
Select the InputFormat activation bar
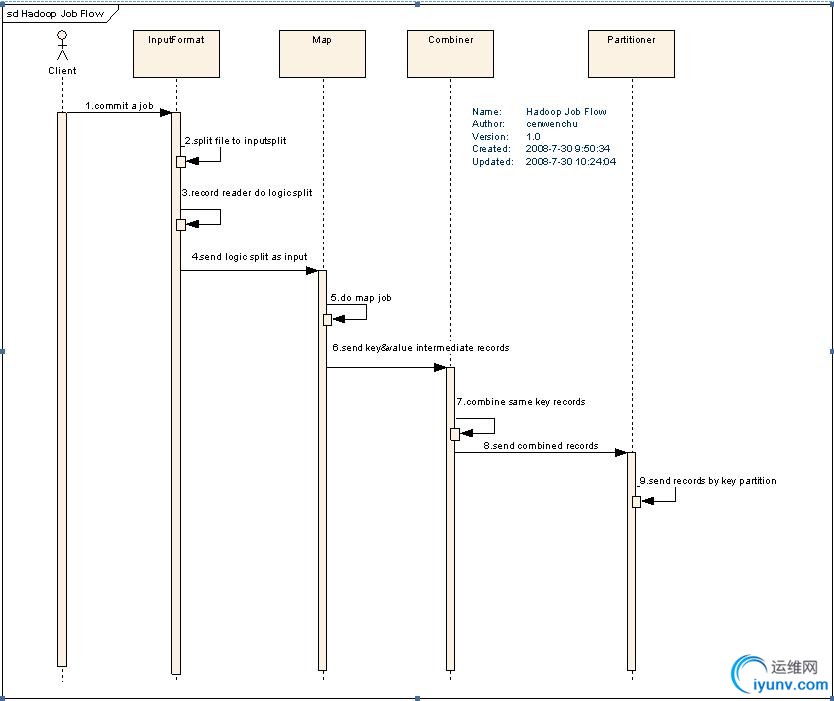176,393
